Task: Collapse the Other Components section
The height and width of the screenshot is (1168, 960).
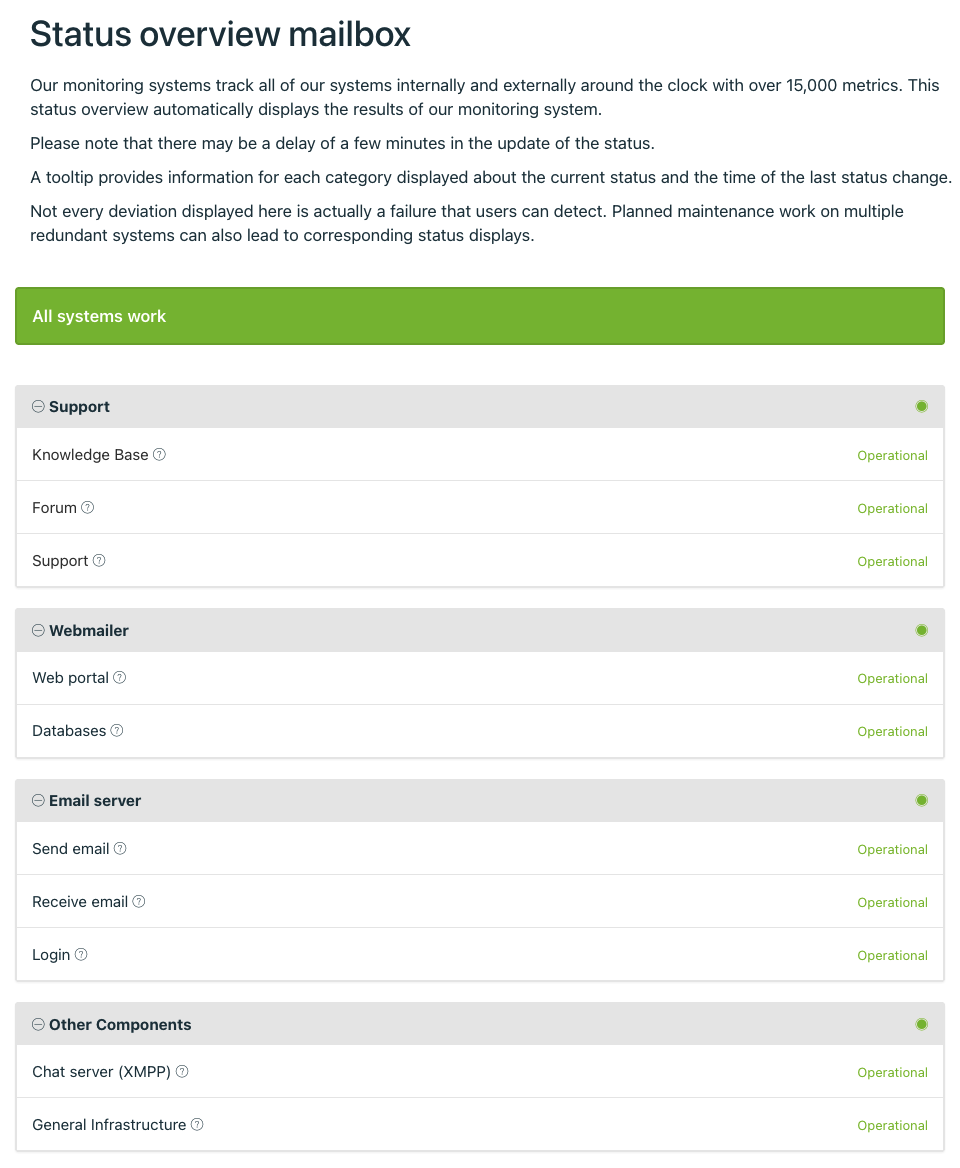Action: (38, 1025)
